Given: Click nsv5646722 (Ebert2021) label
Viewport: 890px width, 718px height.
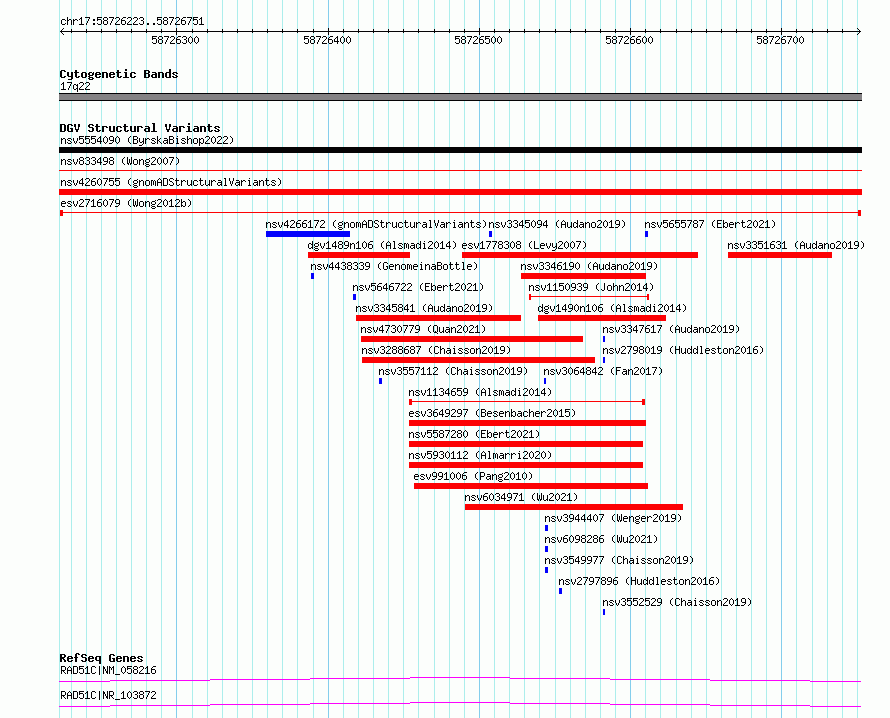Looking at the screenshot, I should pyautogui.click(x=418, y=287).
